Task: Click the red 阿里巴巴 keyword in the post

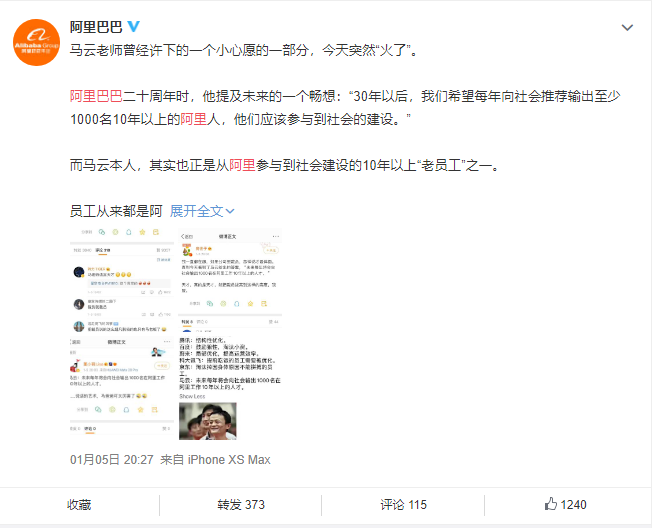Action: point(96,96)
